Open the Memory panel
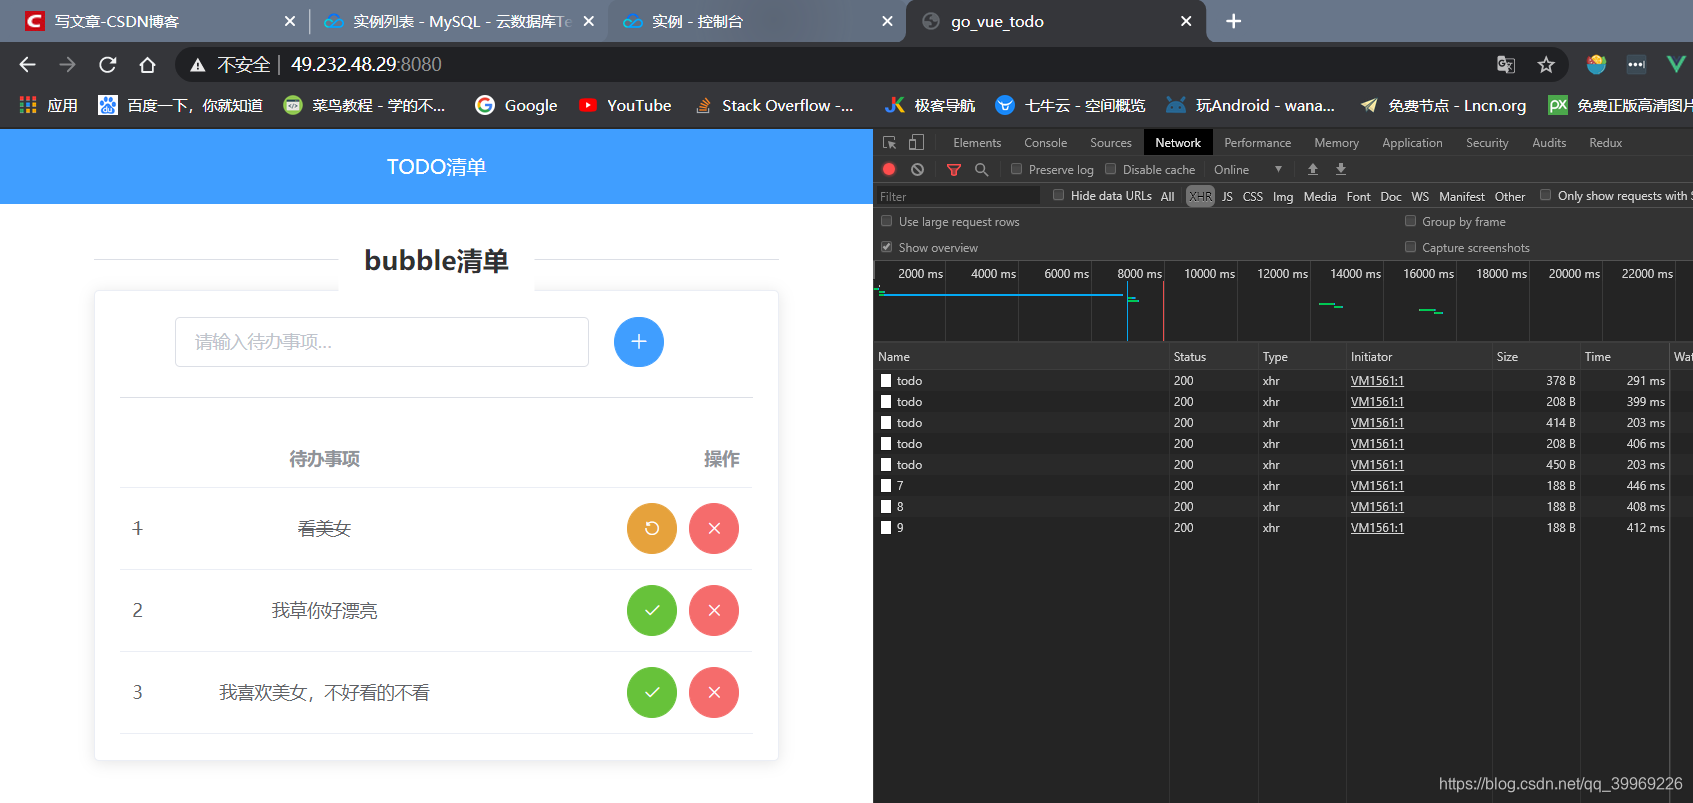Screen dimensions: 1693x803 click(1336, 143)
